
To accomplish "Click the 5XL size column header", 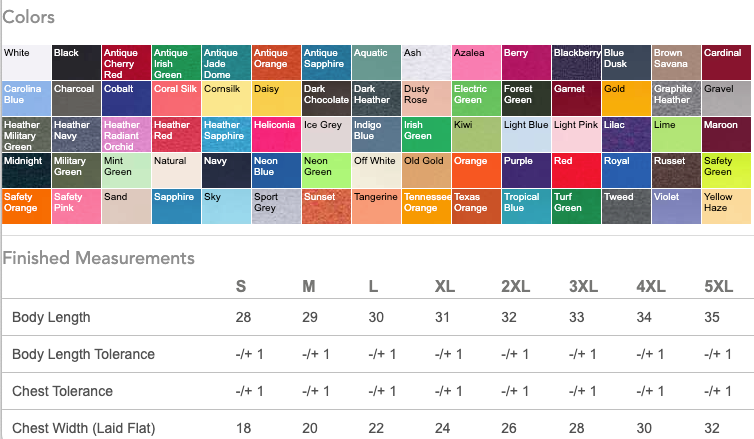I will click(717, 287).
